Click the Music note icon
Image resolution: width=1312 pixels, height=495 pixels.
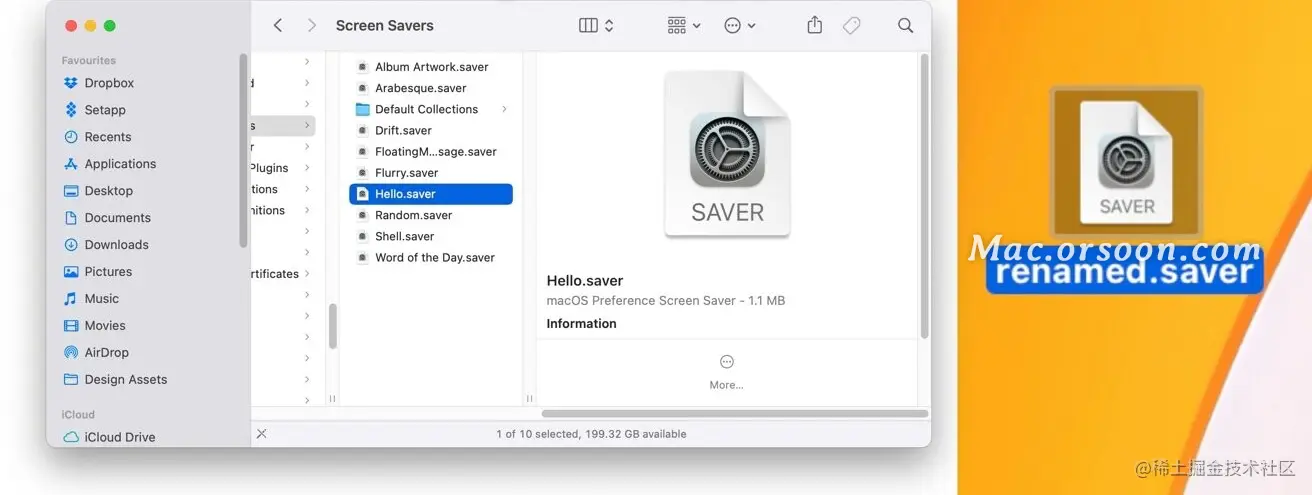(x=70, y=299)
